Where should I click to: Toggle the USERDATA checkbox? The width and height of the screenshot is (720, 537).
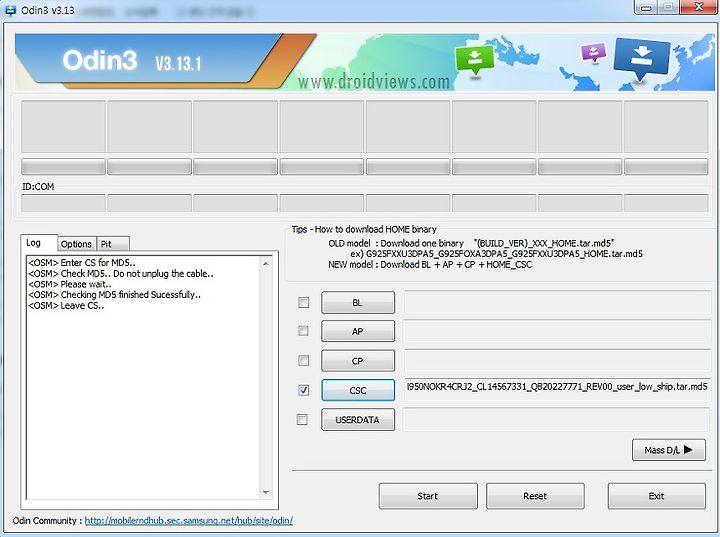pyautogui.click(x=303, y=419)
